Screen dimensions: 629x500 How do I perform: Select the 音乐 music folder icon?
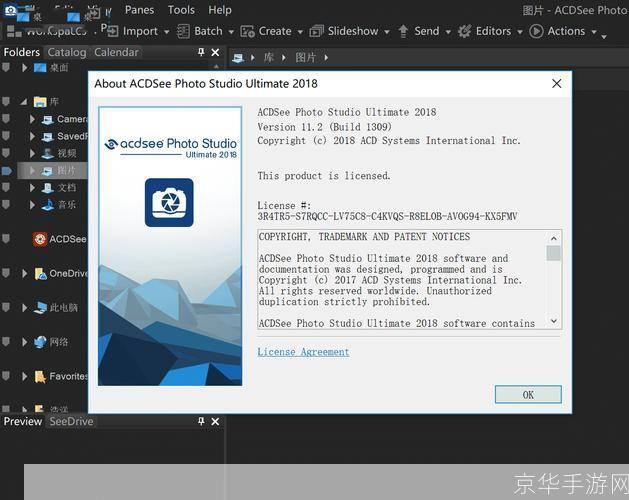(x=48, y=205)
